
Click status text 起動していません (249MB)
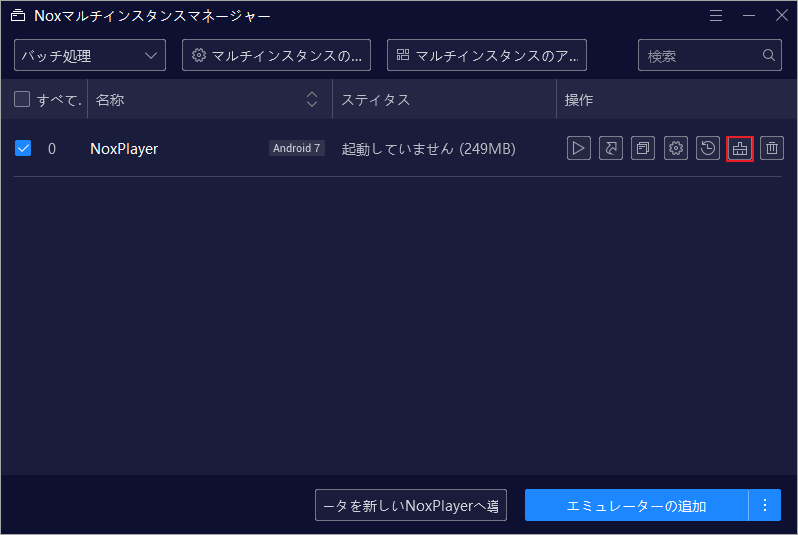click(x=429, y=149)
